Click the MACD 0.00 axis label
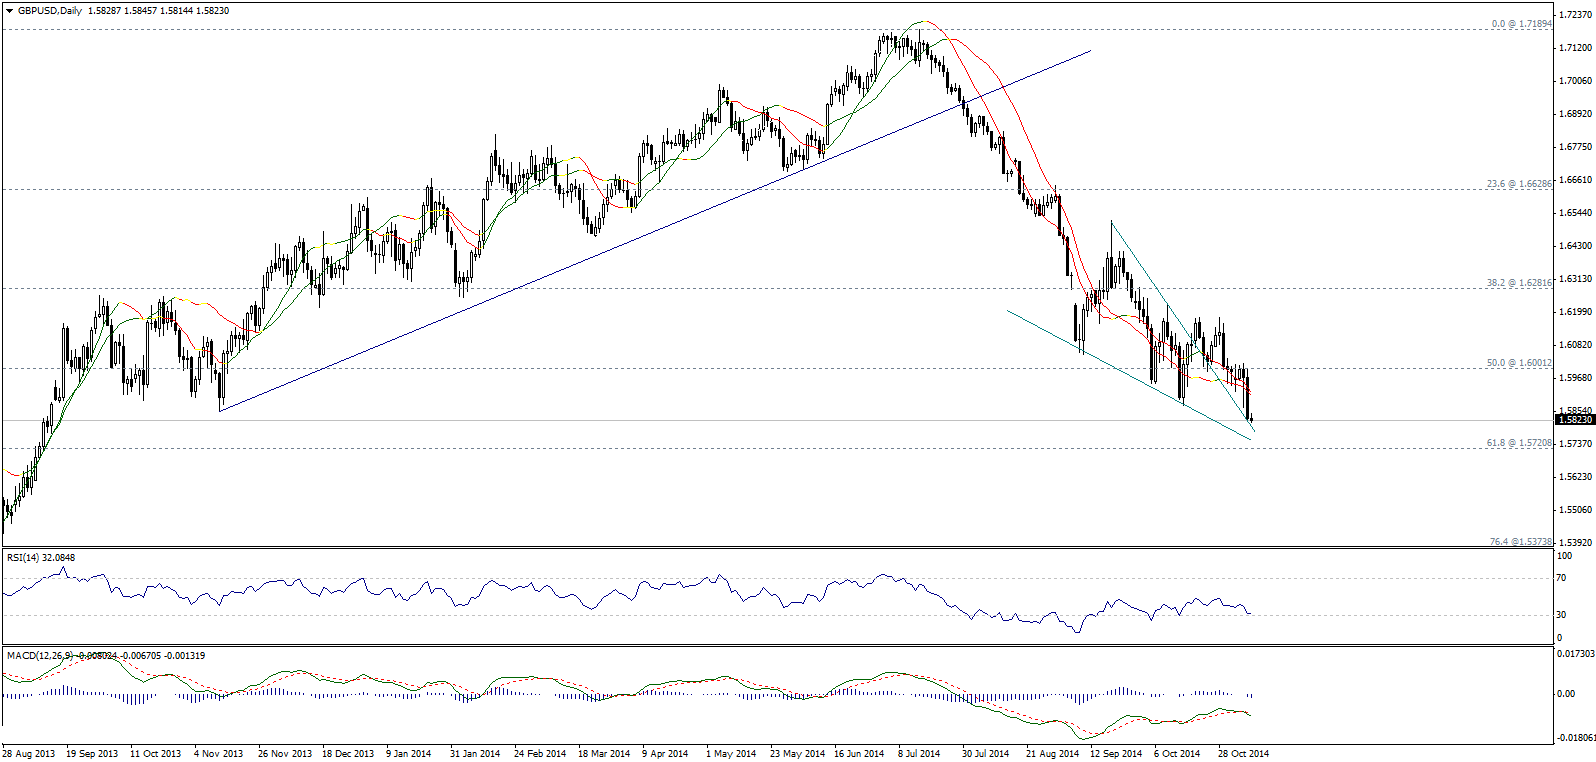 point(1566,693)
